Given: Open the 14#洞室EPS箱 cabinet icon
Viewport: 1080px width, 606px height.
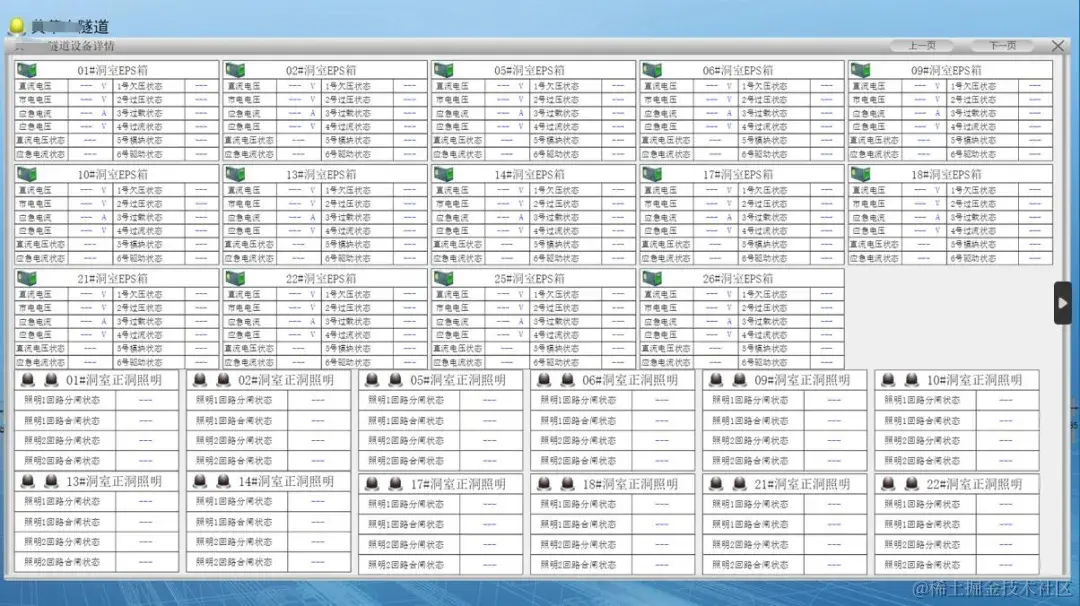Looking at the screenshot, I should click(444, 174).
